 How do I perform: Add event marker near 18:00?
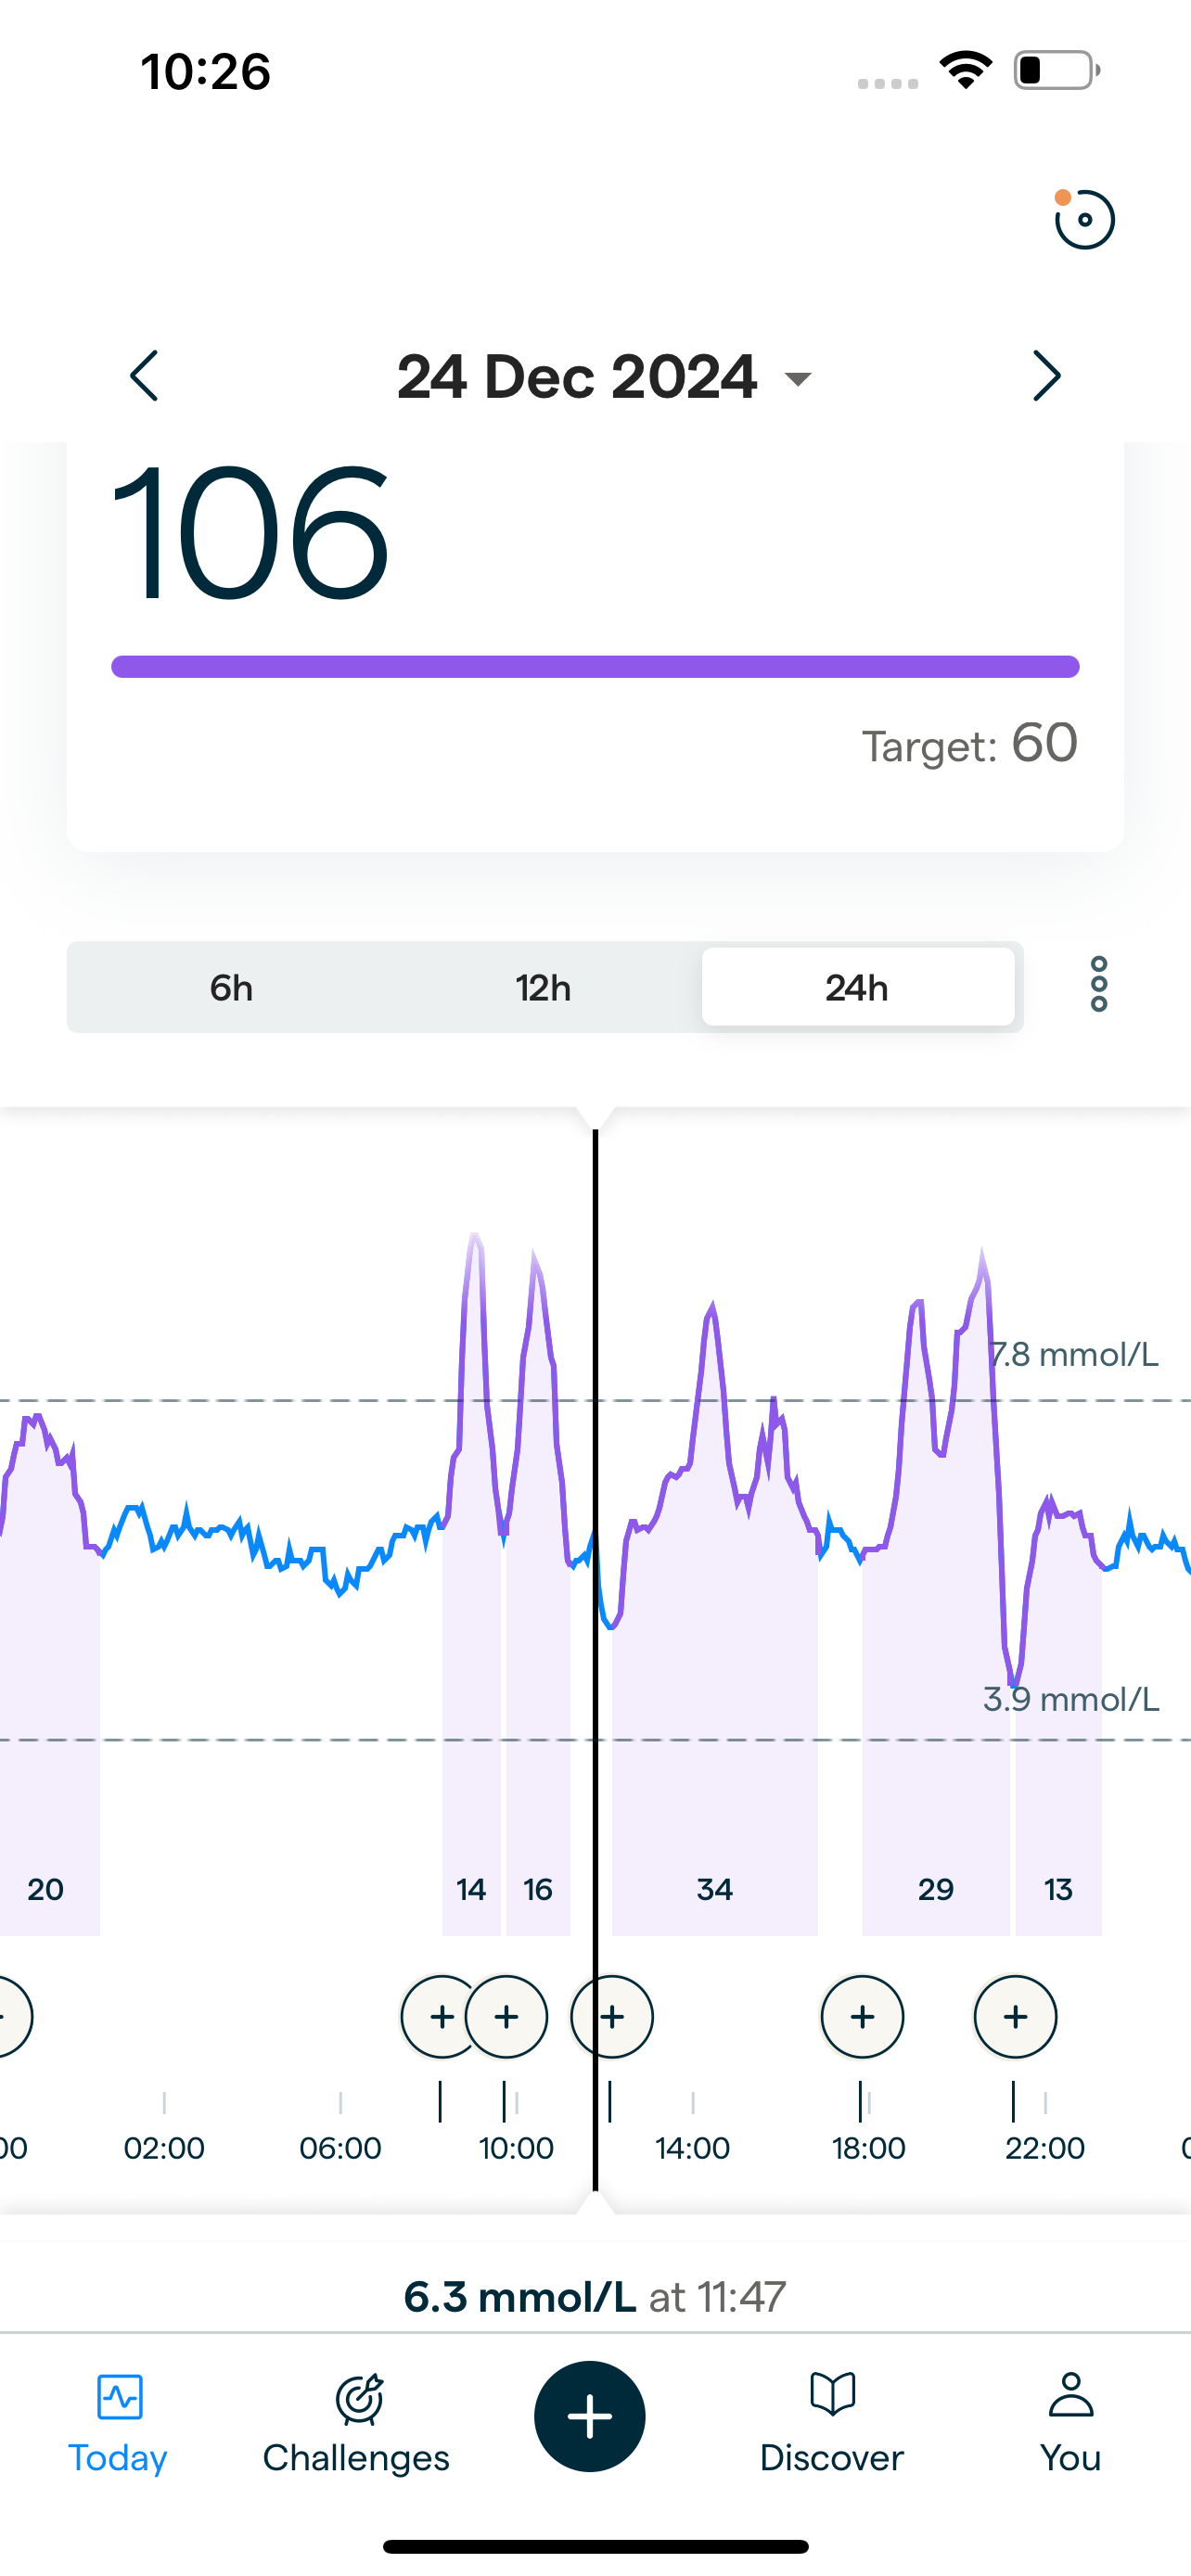[862, 2017]
